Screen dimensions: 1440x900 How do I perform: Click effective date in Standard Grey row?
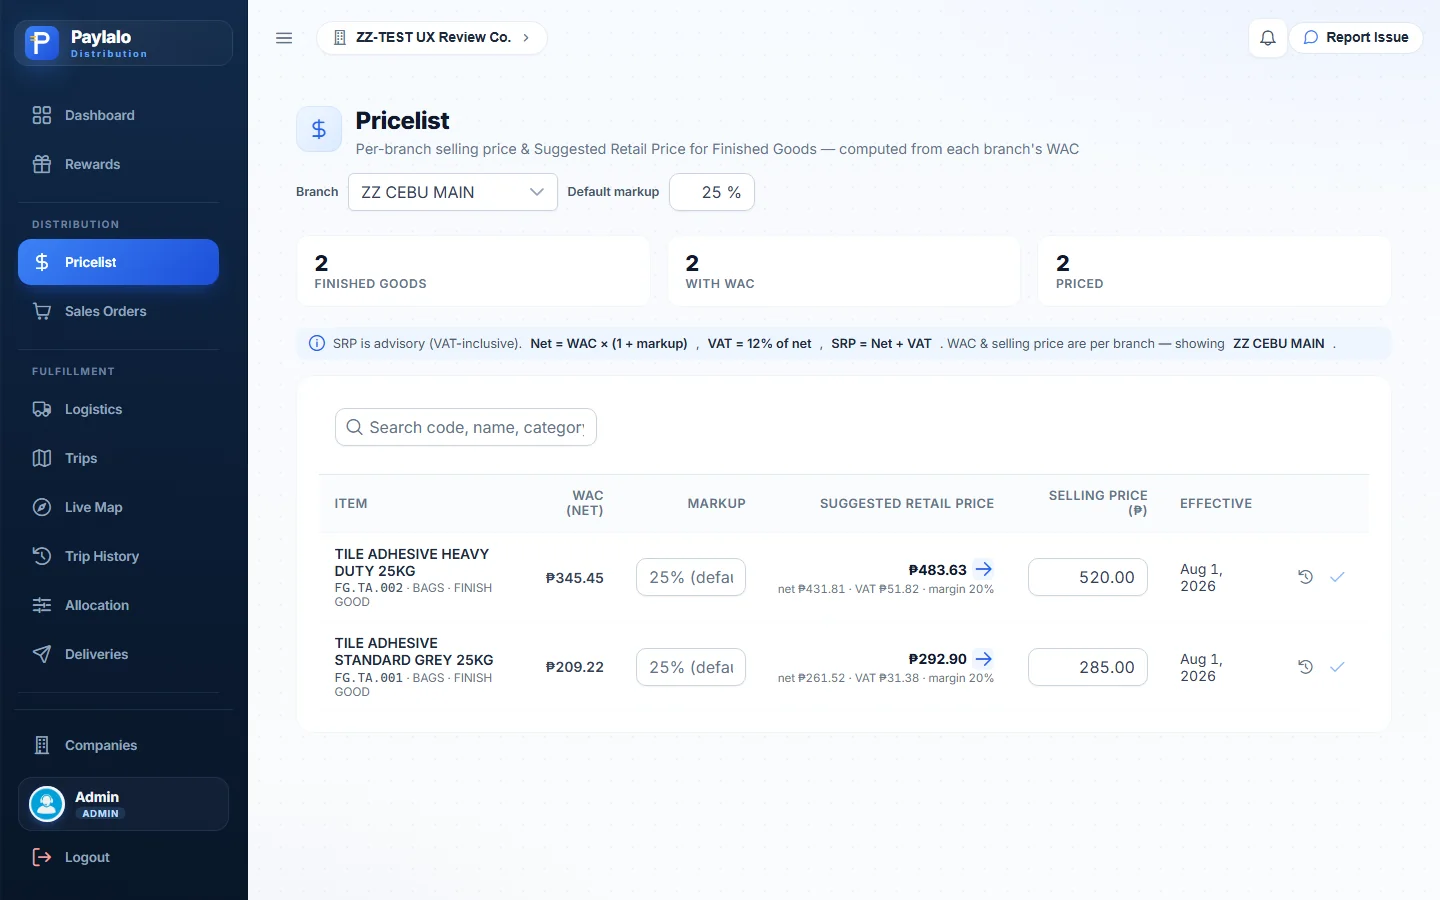click(x=1201, y=667)
